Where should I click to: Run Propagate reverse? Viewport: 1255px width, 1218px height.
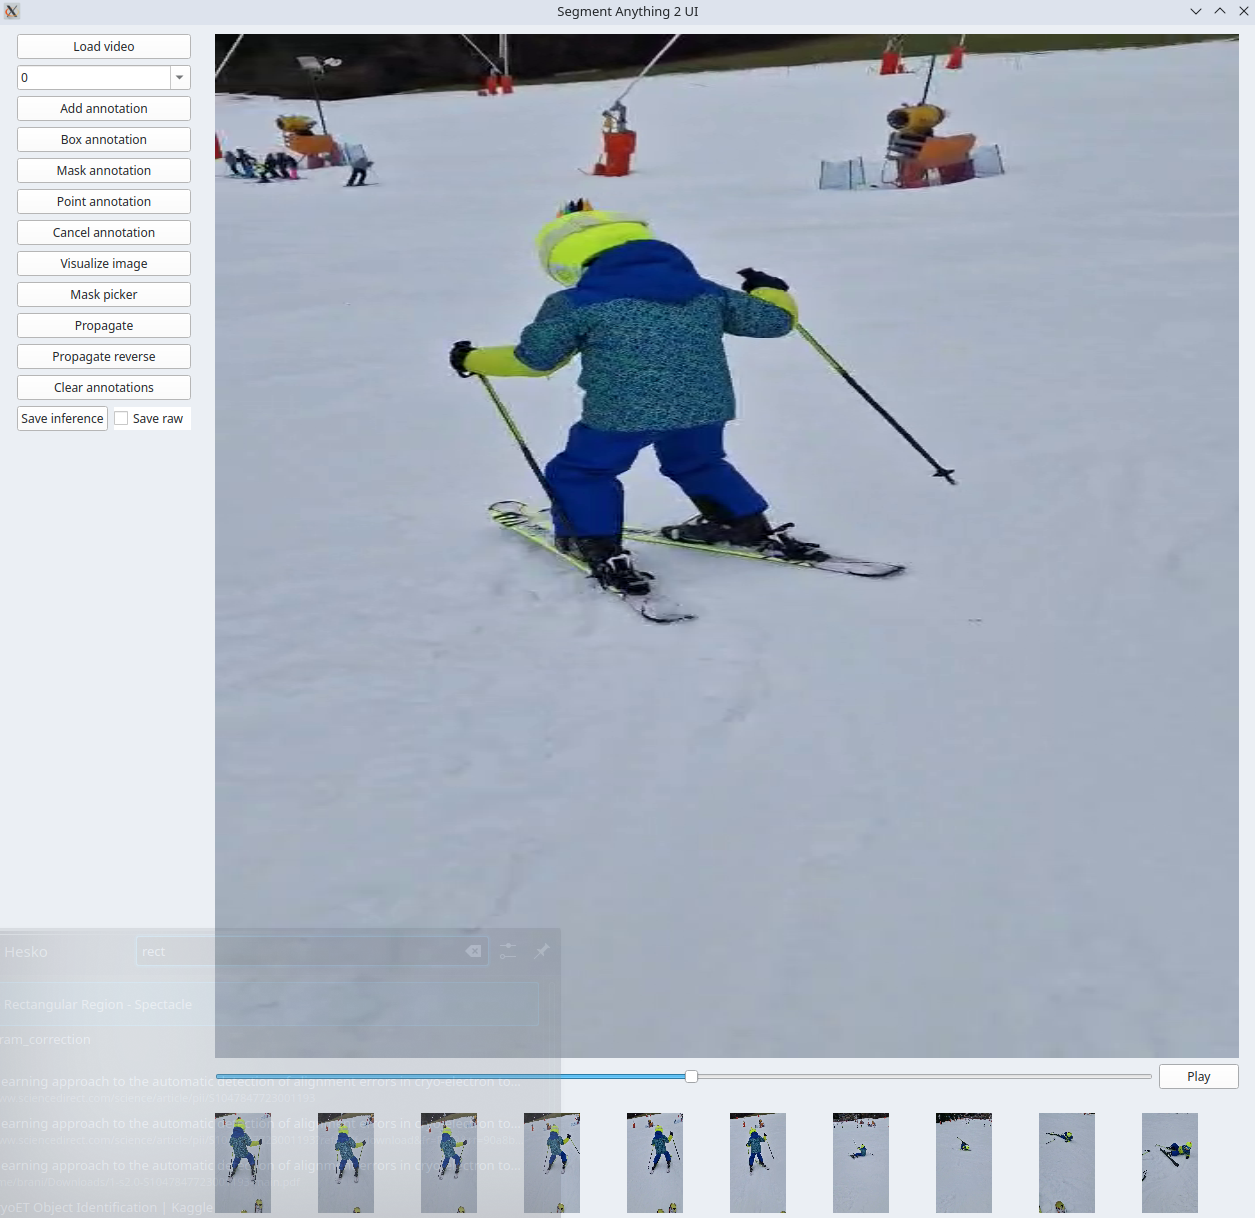pyautogui.click(x=104, y=357)
